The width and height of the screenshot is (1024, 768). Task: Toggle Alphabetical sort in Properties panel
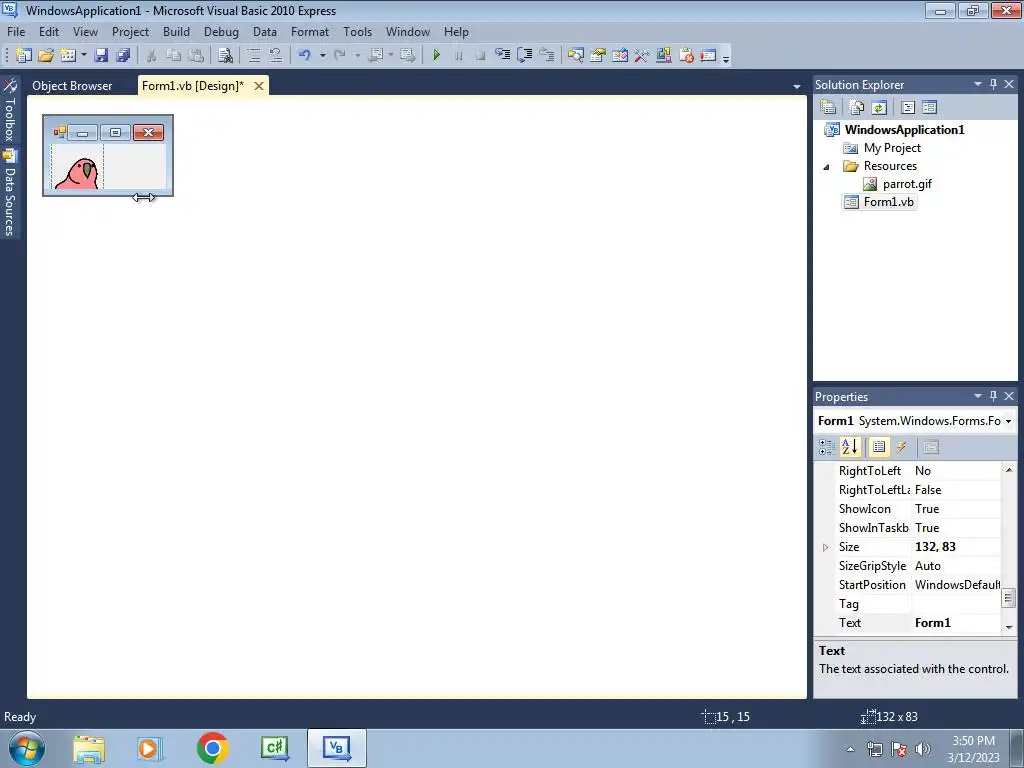tap(850, 447)
